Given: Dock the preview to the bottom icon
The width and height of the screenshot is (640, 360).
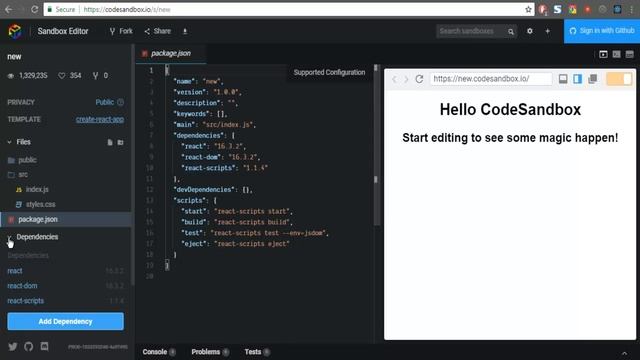Looking at the screenshot, I should pos(563,79).
